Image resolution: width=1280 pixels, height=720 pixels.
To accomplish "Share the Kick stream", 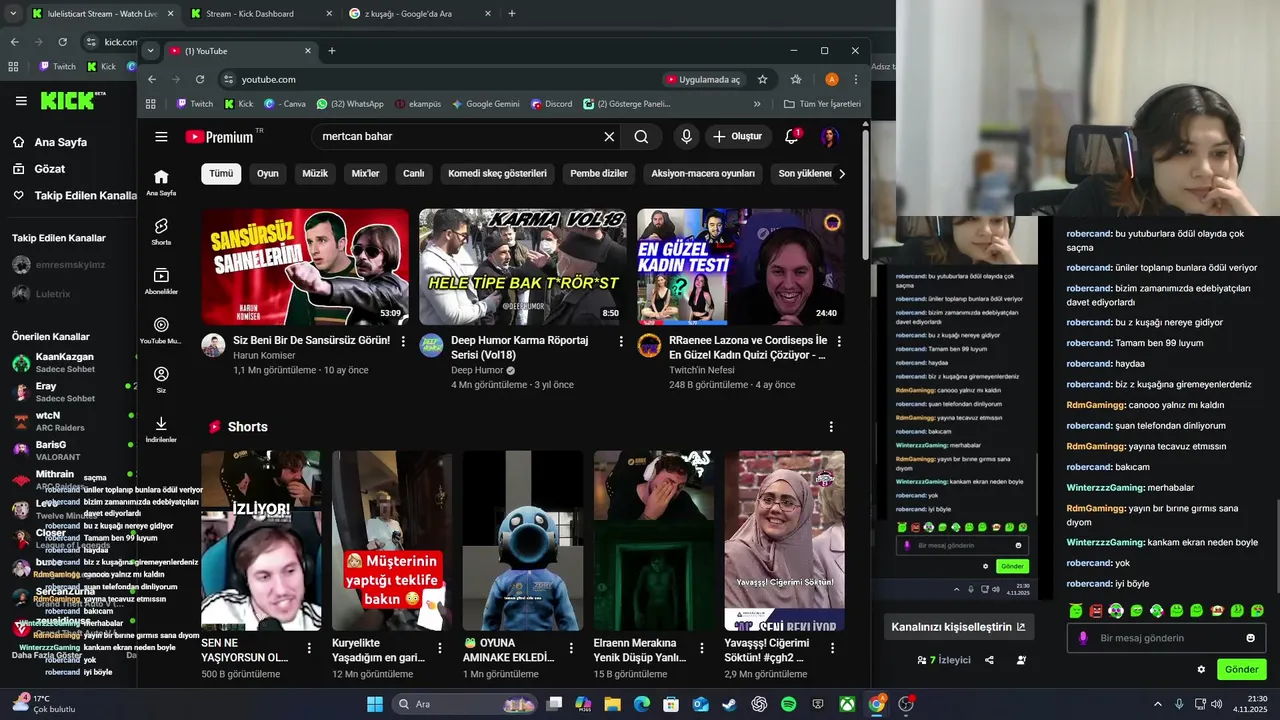I will point(989,660).
